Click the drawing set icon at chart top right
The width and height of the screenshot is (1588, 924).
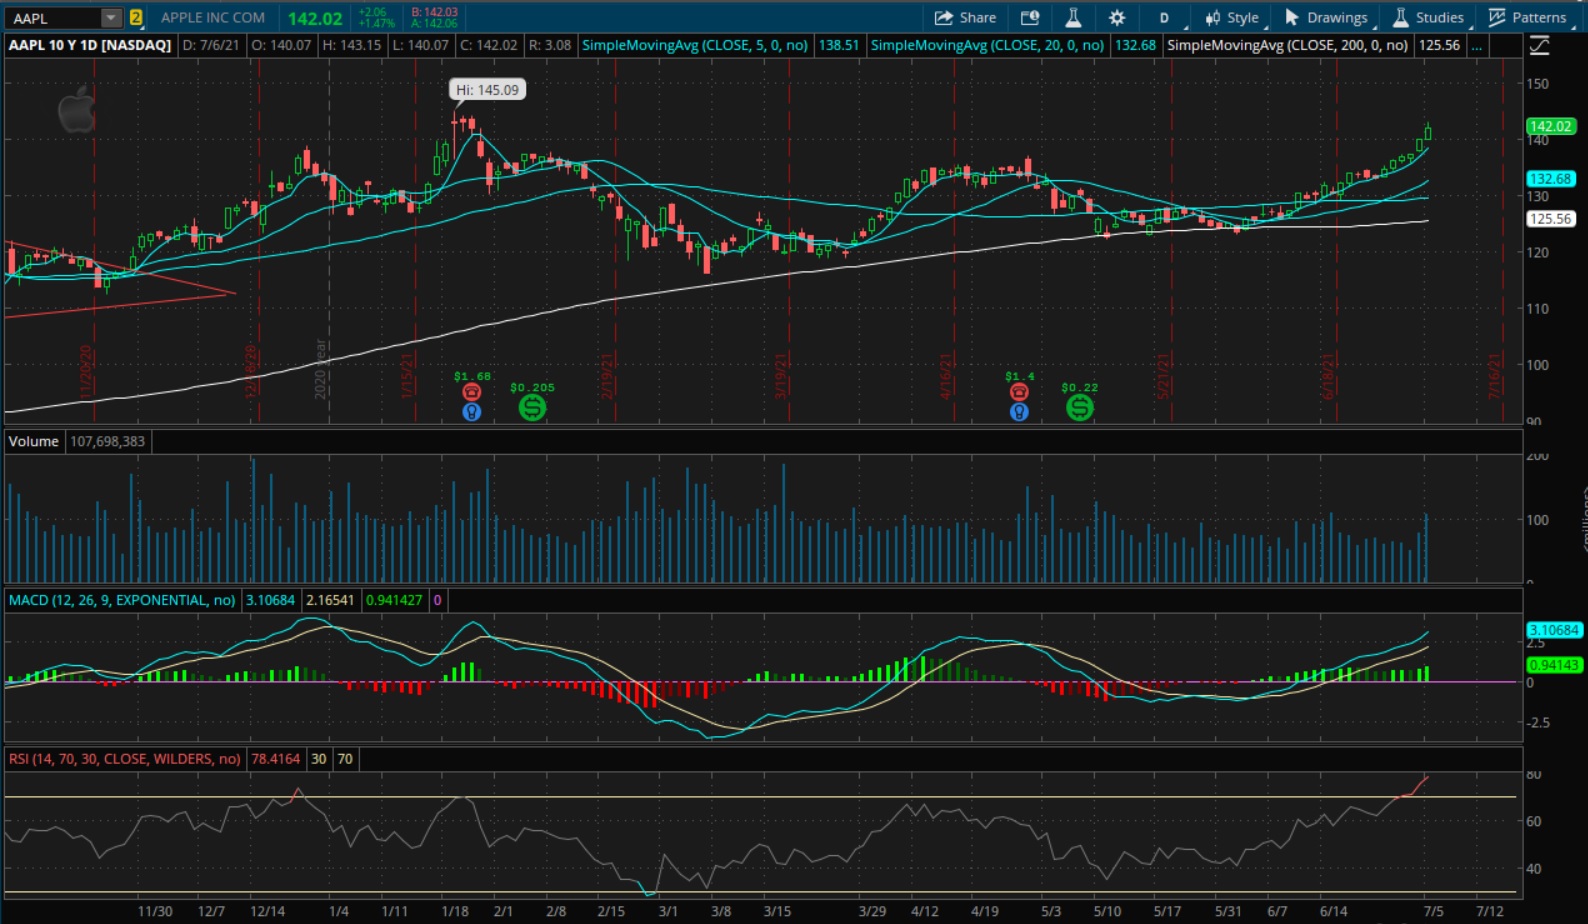point(1540,46)
